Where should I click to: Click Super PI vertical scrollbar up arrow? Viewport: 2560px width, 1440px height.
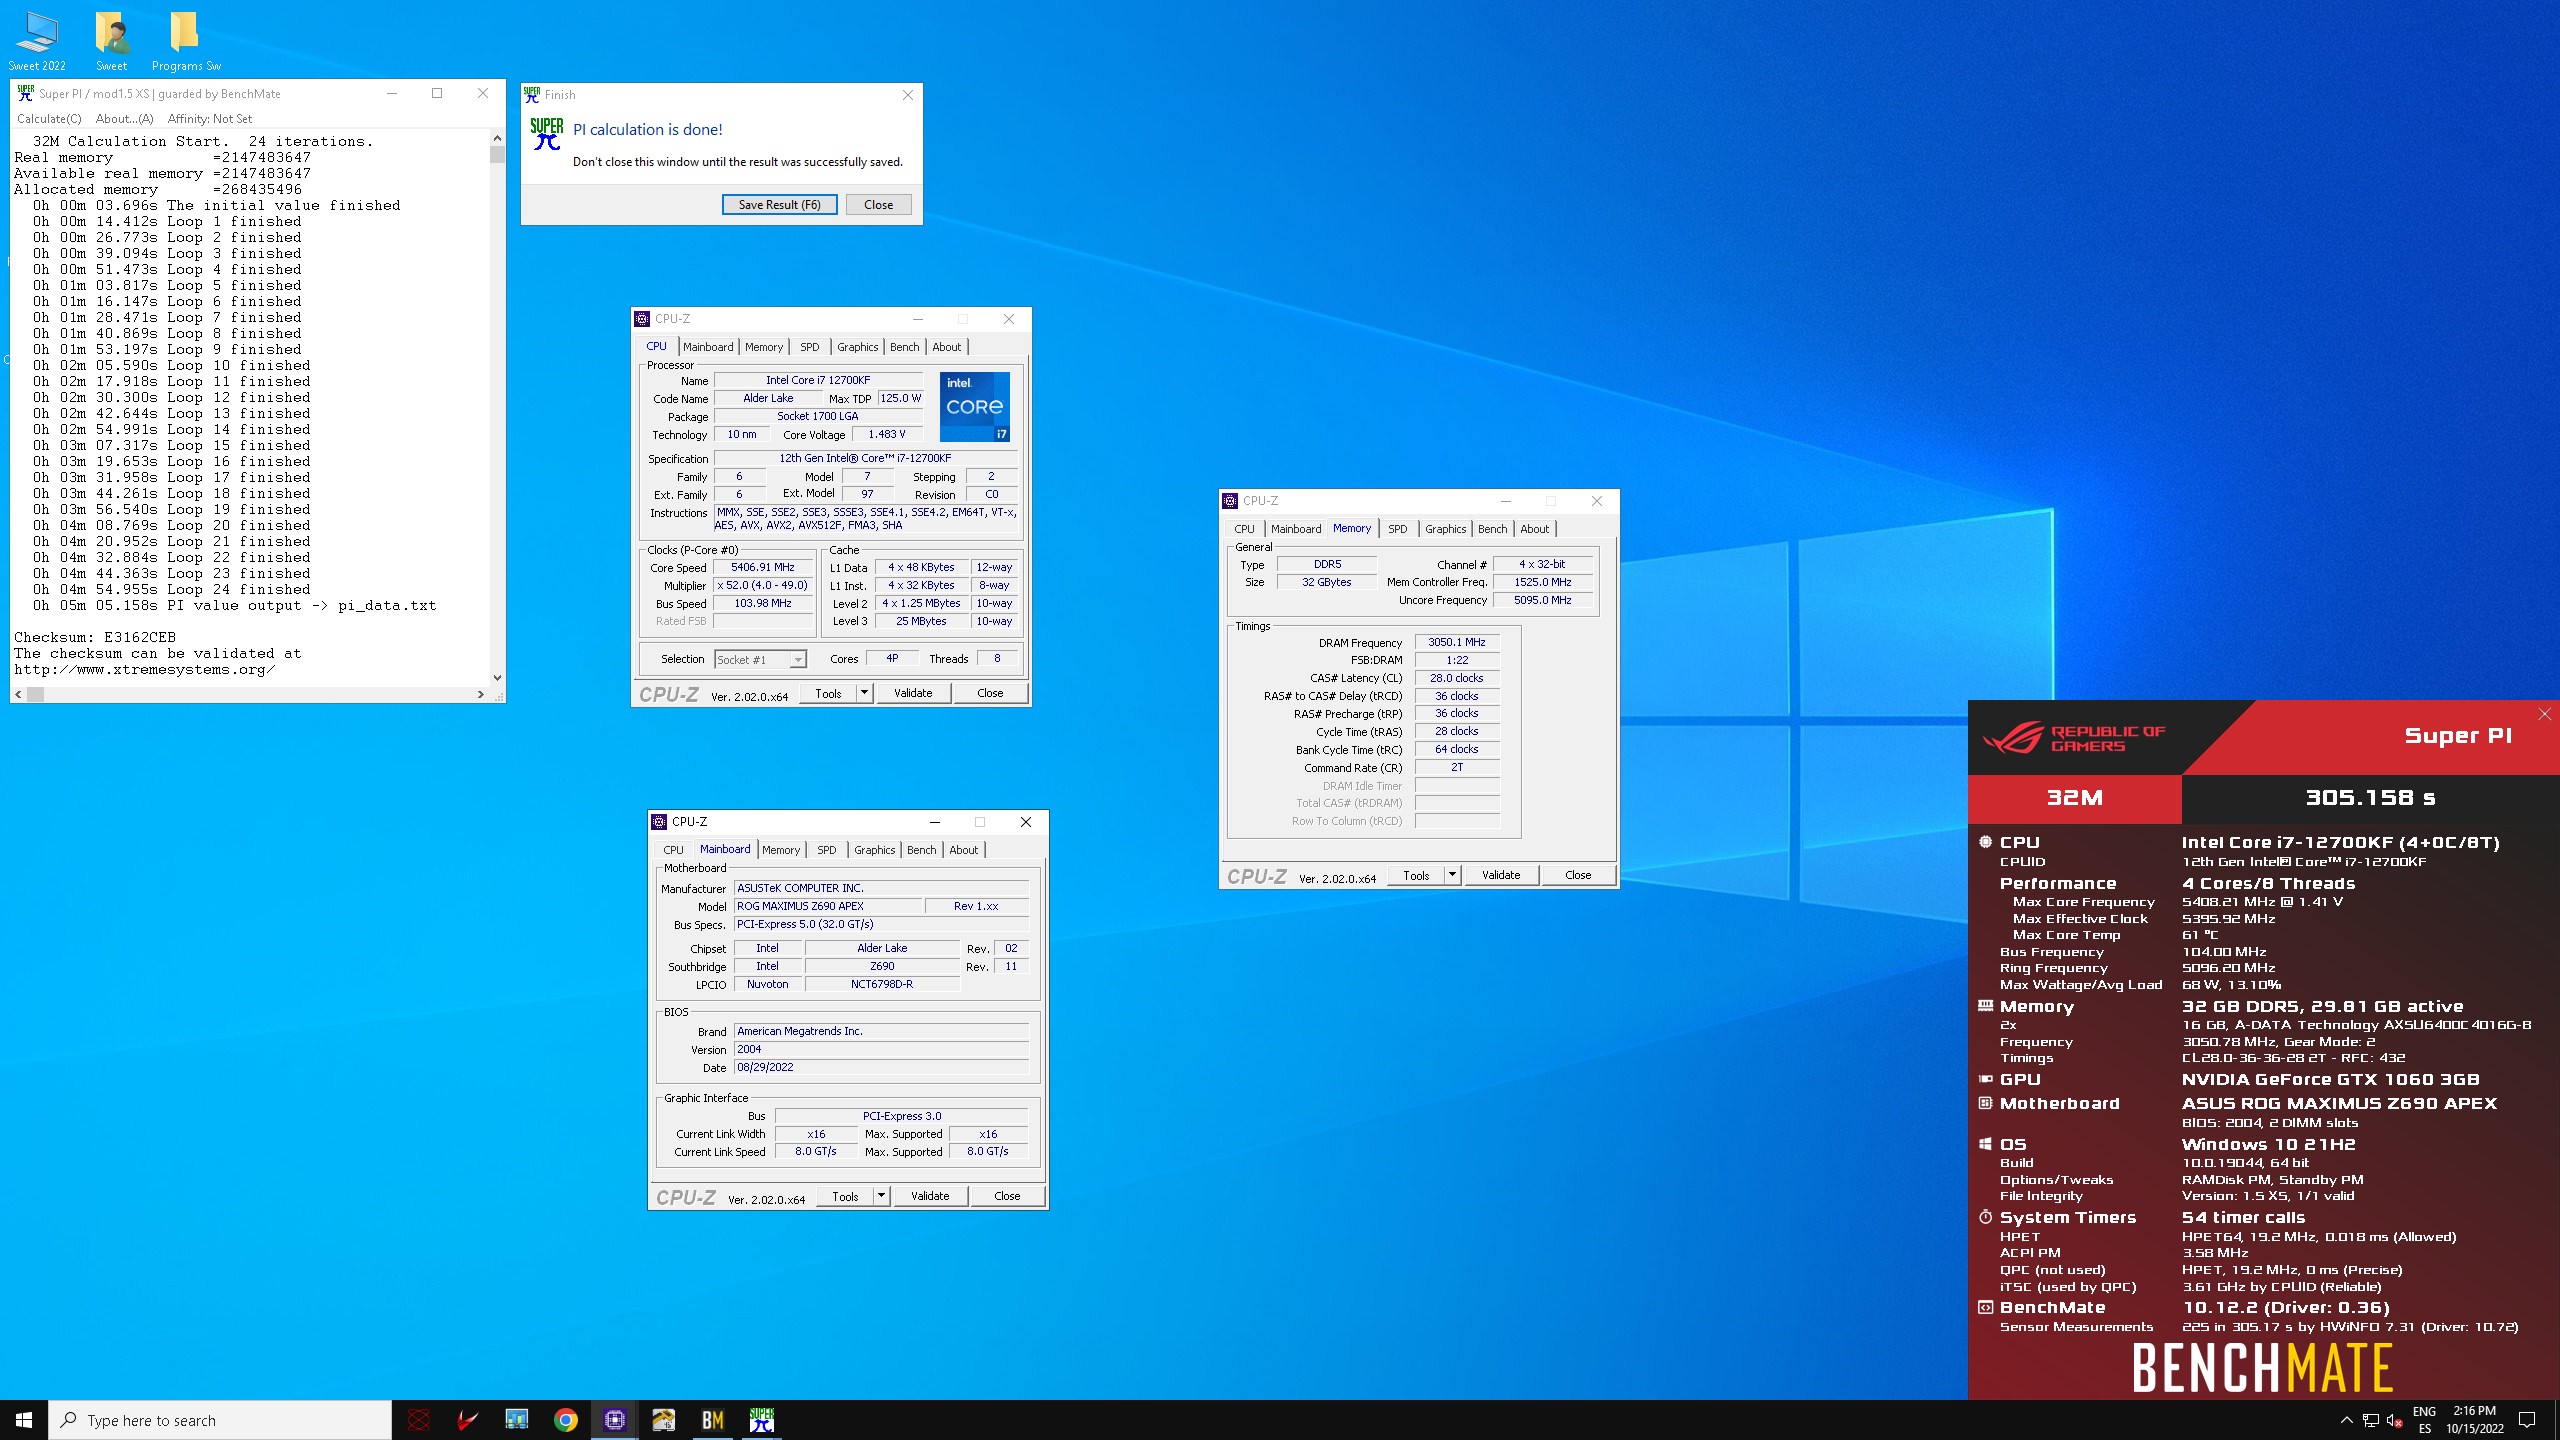click(x=497, y=138)
